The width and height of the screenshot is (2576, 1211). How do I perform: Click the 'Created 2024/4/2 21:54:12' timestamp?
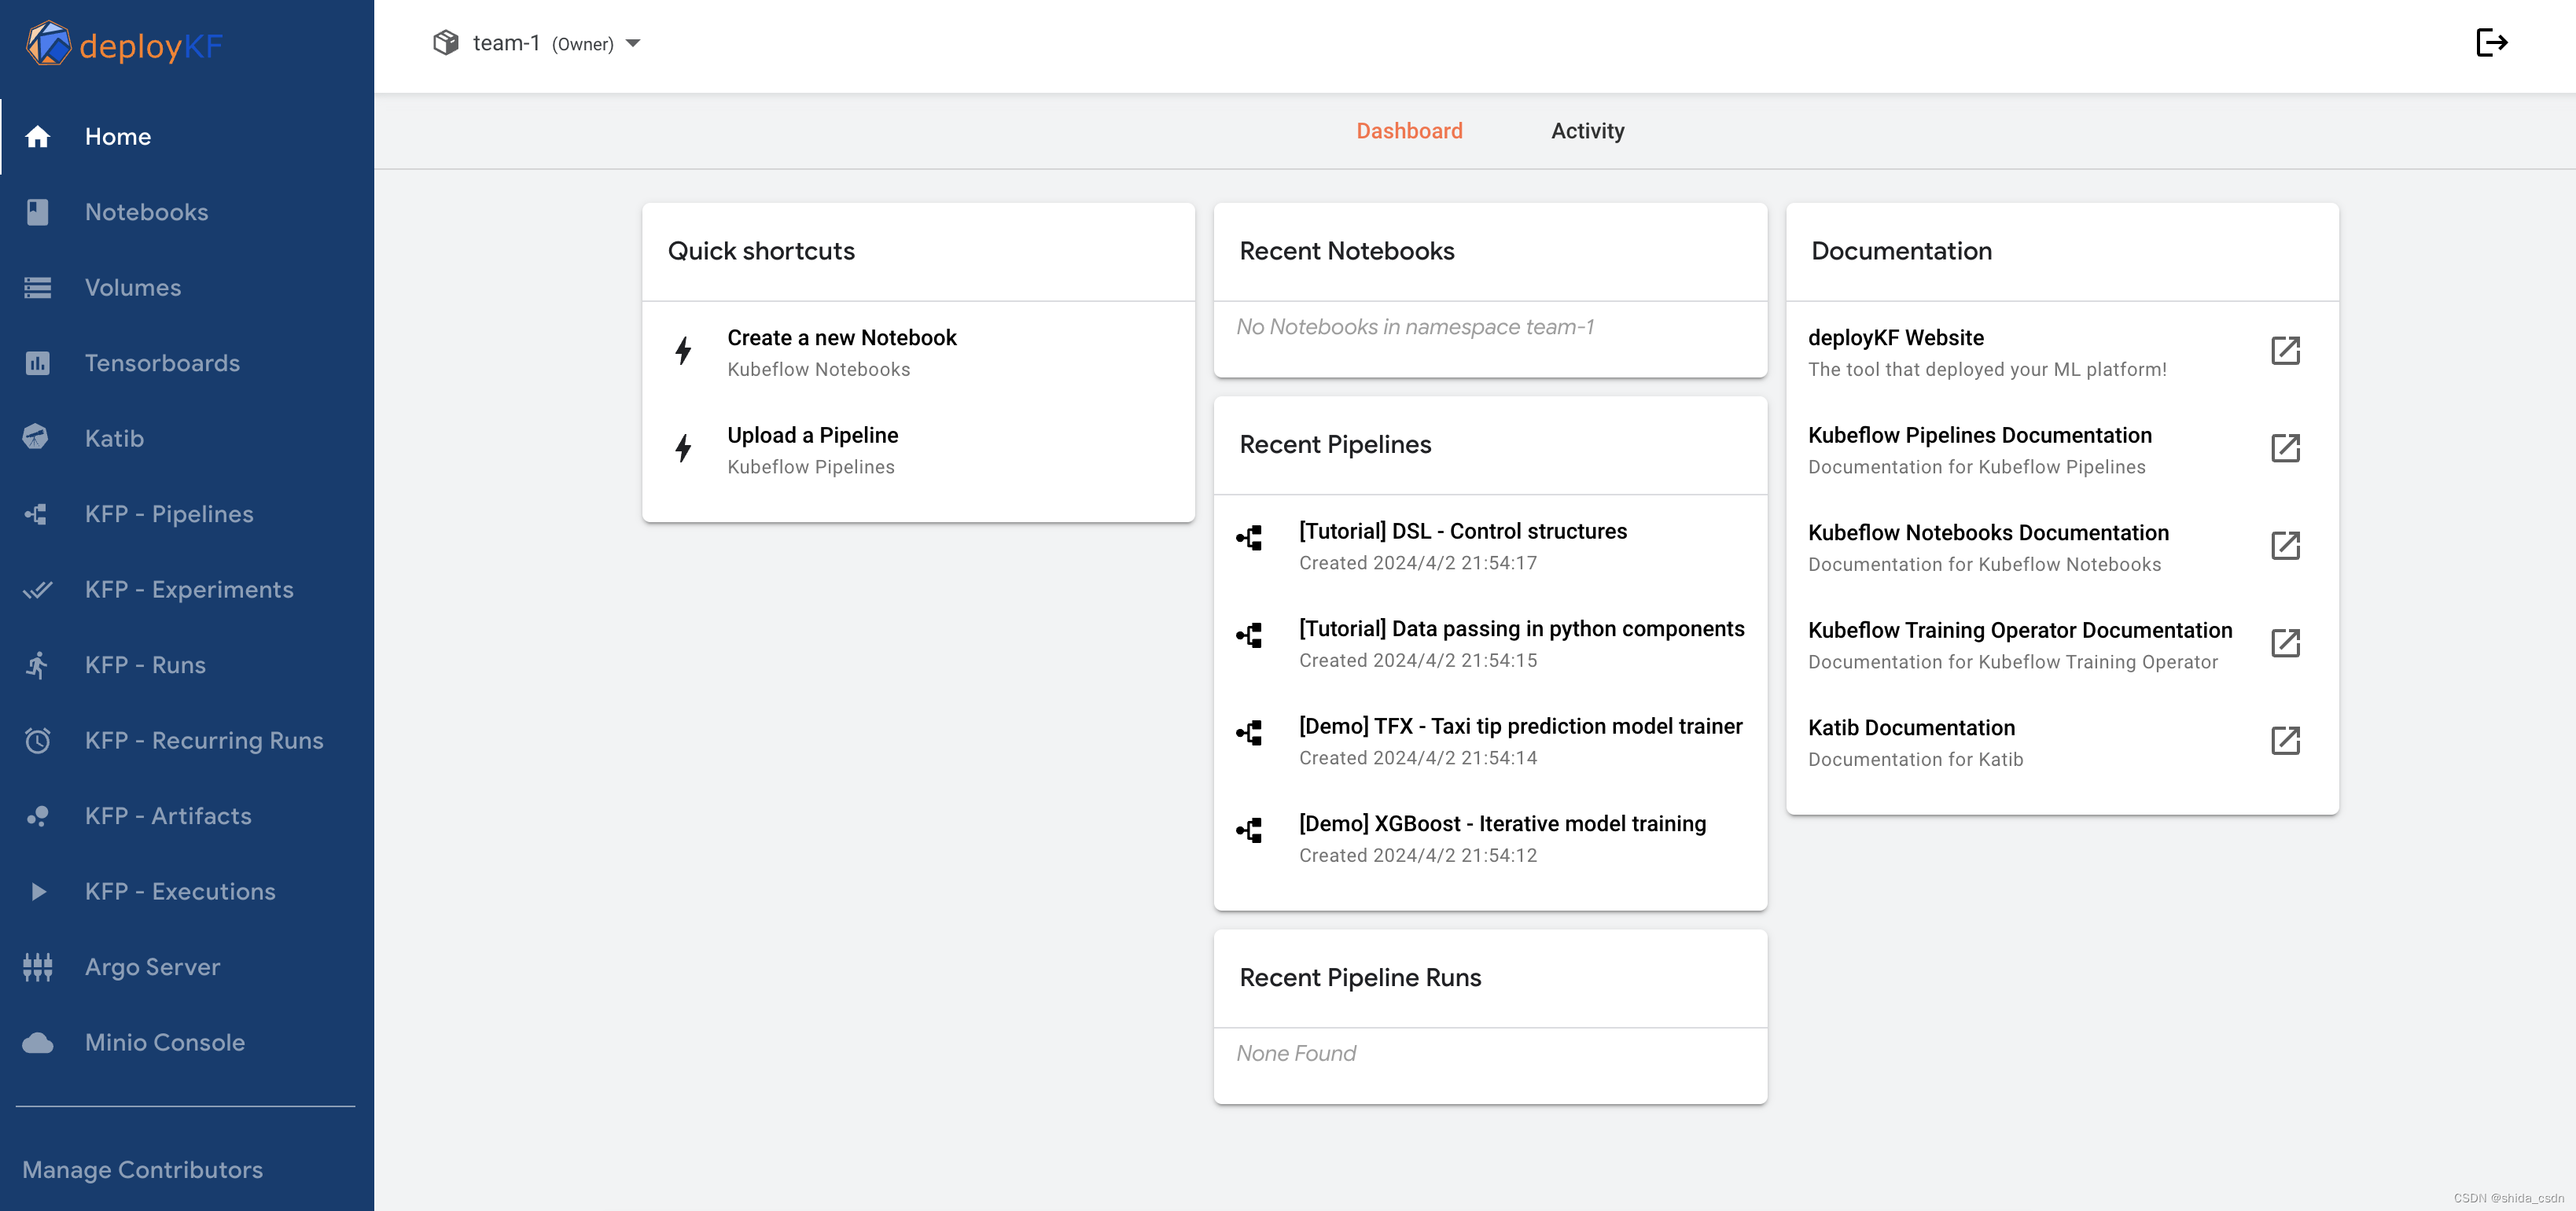point(1418,855)
